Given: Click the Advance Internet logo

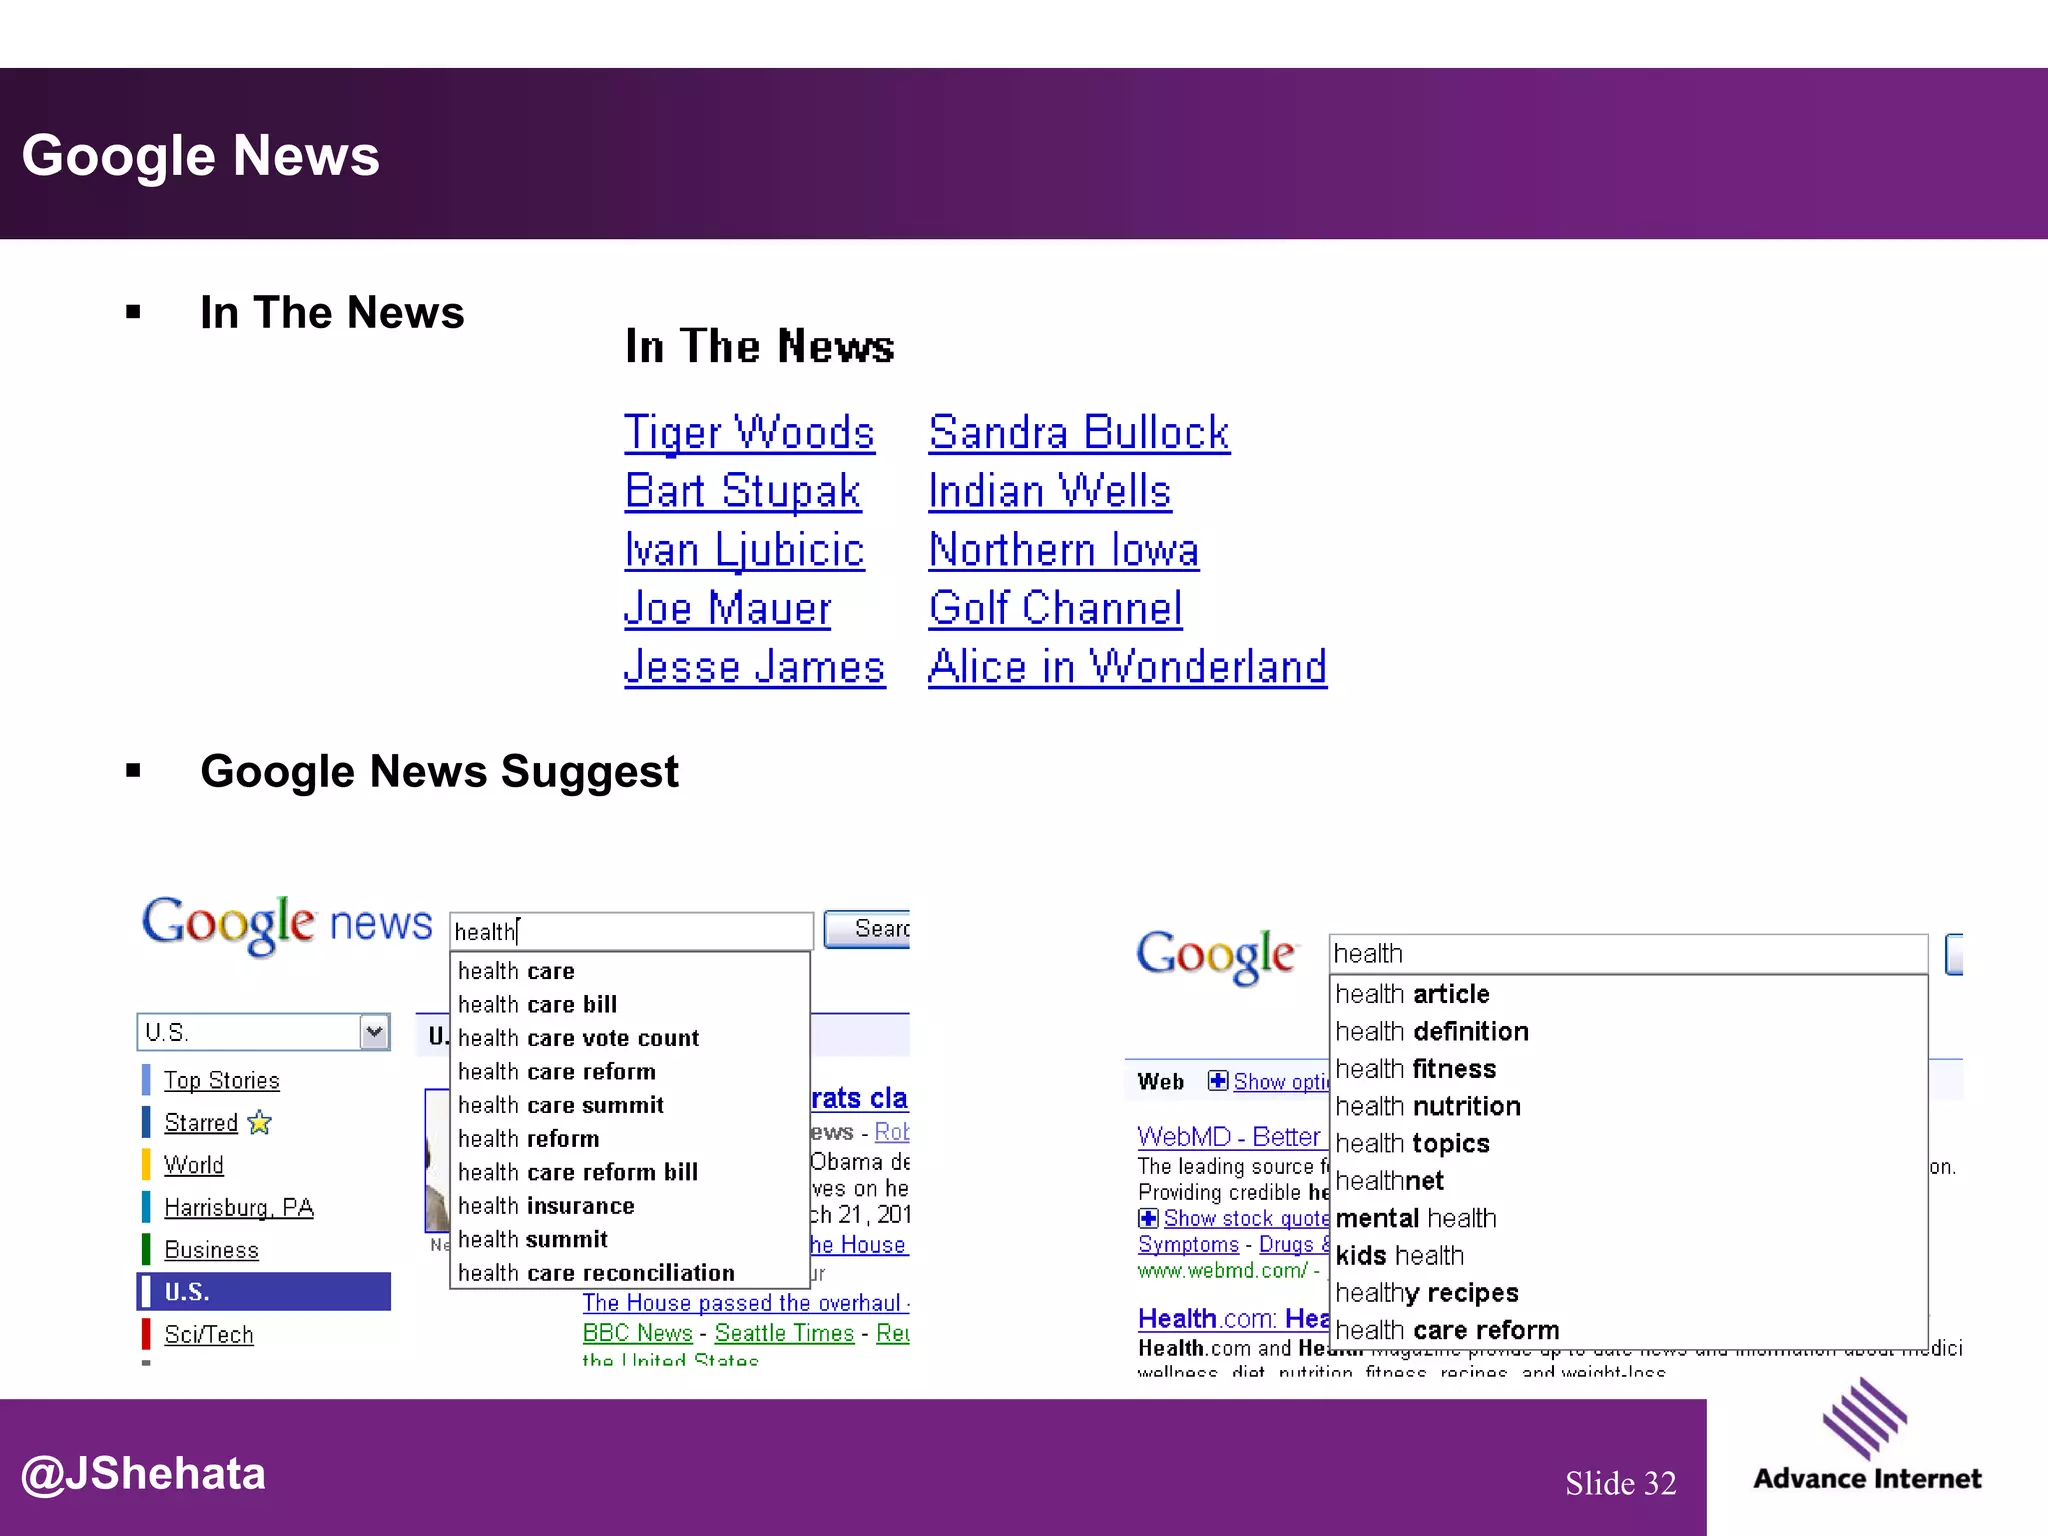Looking at the screenshot, I should [1867, 1436].
